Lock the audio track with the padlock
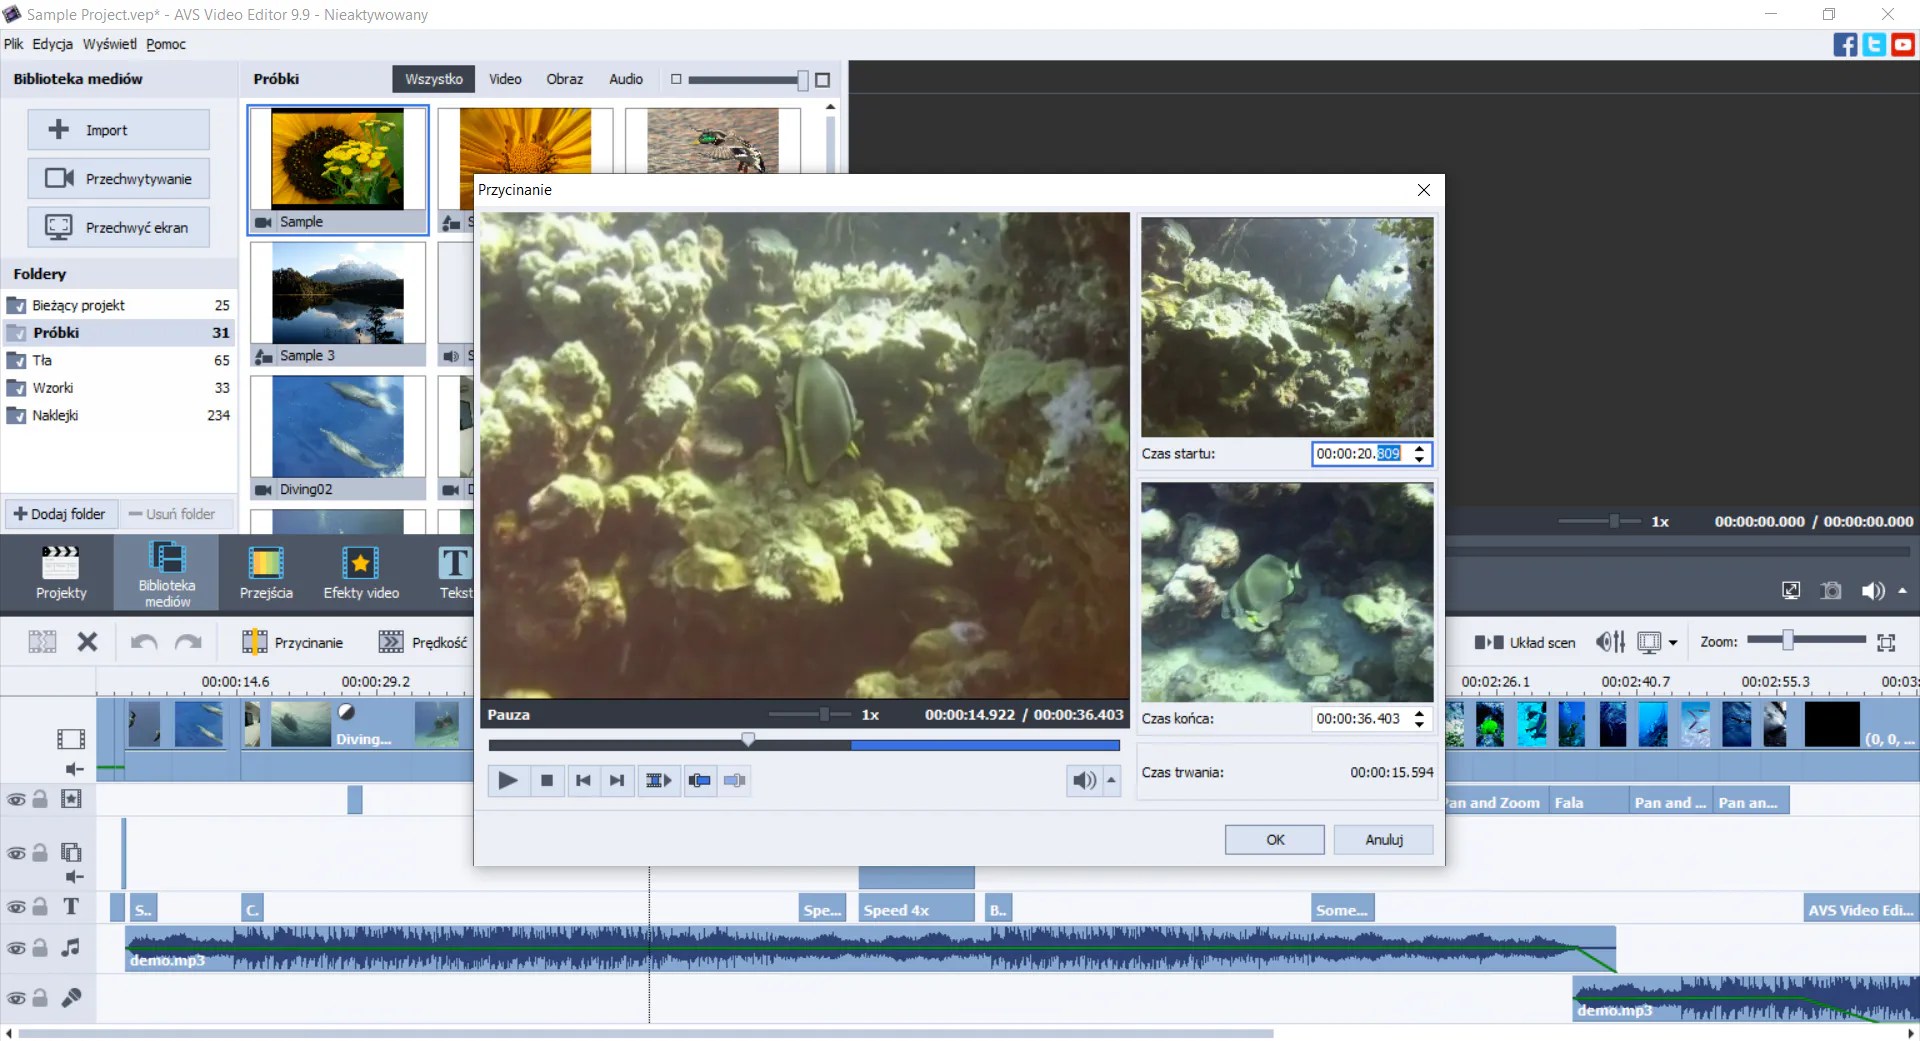Viewport: 1920px width, 1041px height. click(40, 948)
